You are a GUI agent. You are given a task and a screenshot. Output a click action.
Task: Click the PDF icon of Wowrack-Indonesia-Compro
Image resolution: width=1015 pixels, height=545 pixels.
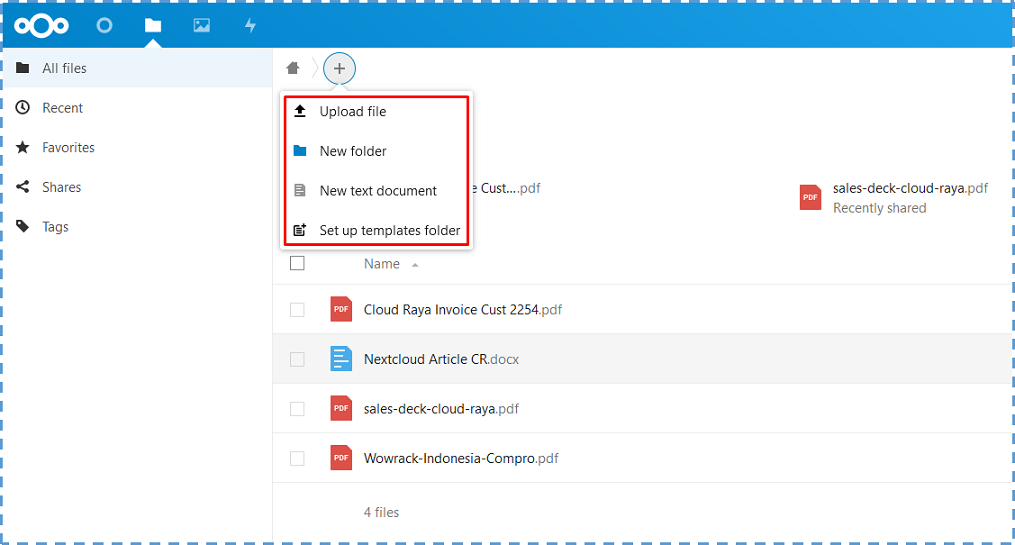pos(341,458)
